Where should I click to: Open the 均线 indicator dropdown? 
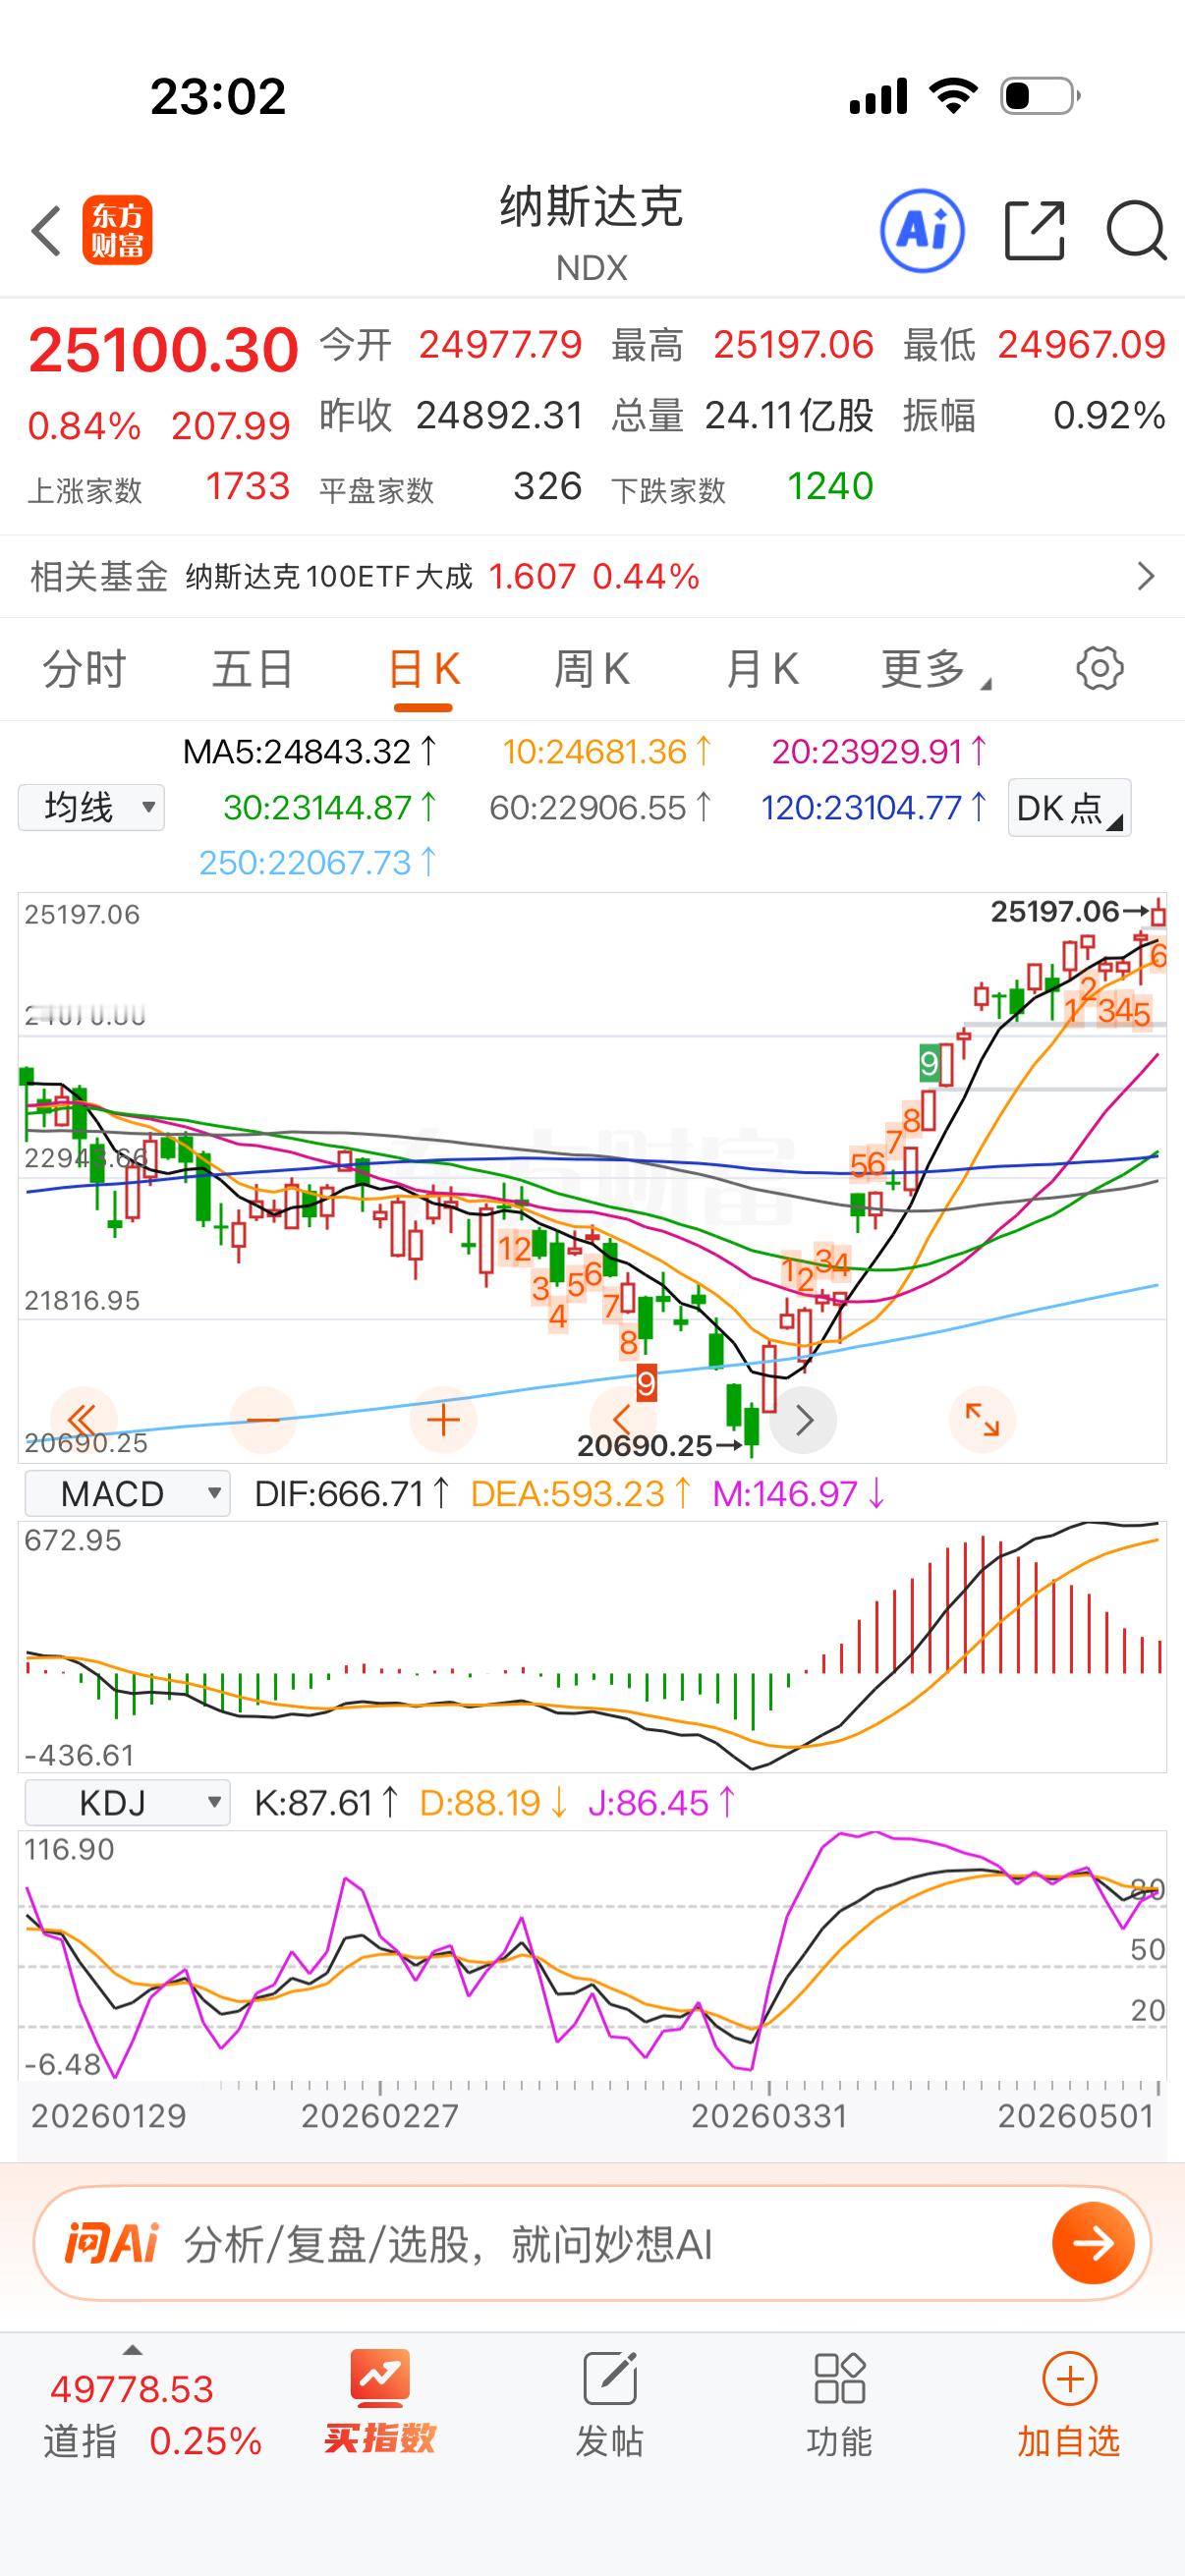(x=91, y=807)
